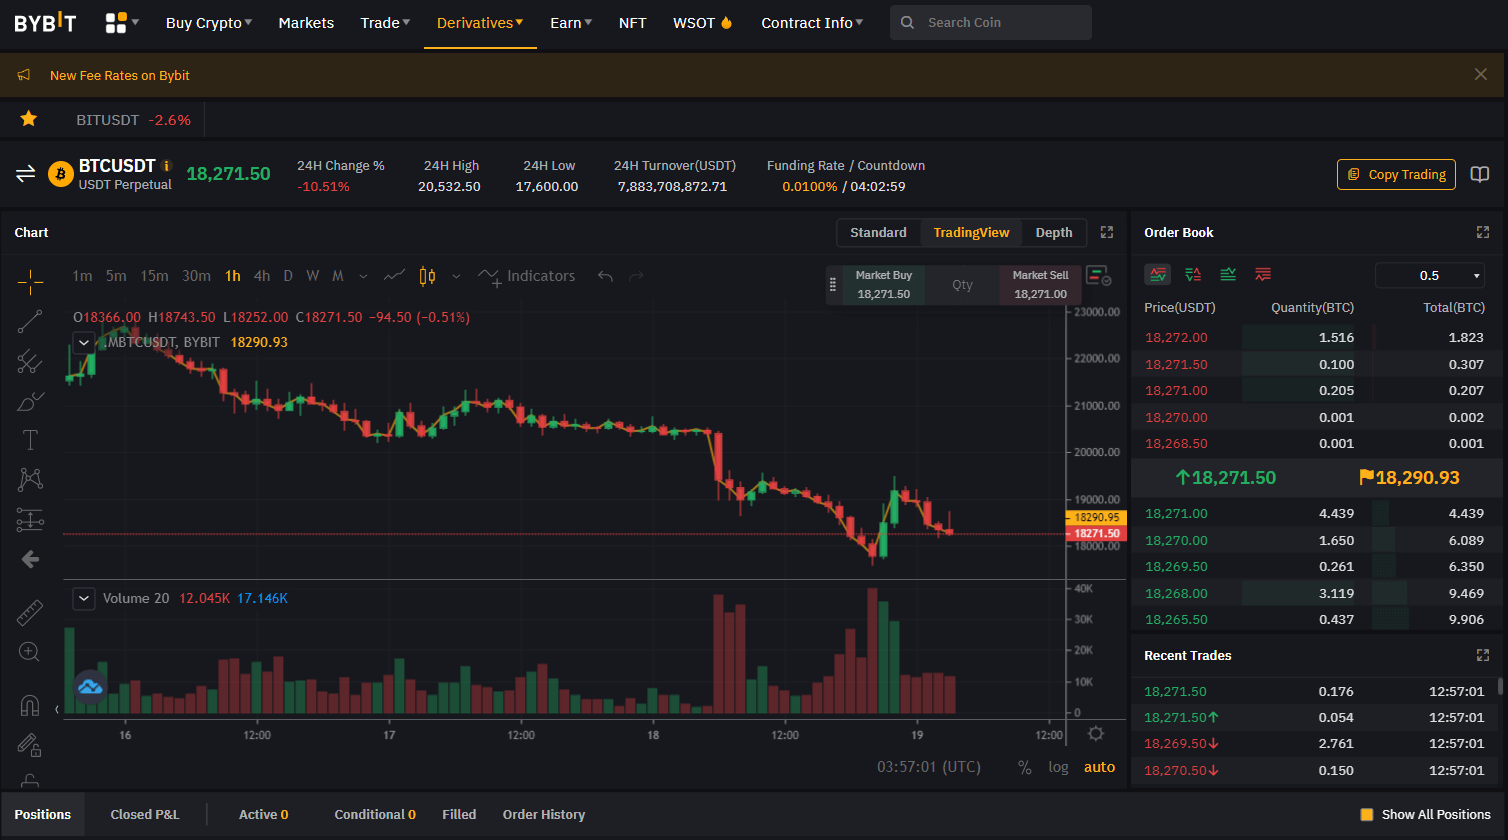Screen dimensions: 1508x840
Task: Choose the pitchfork drawing tool
Action: click(x=30, y=361)
